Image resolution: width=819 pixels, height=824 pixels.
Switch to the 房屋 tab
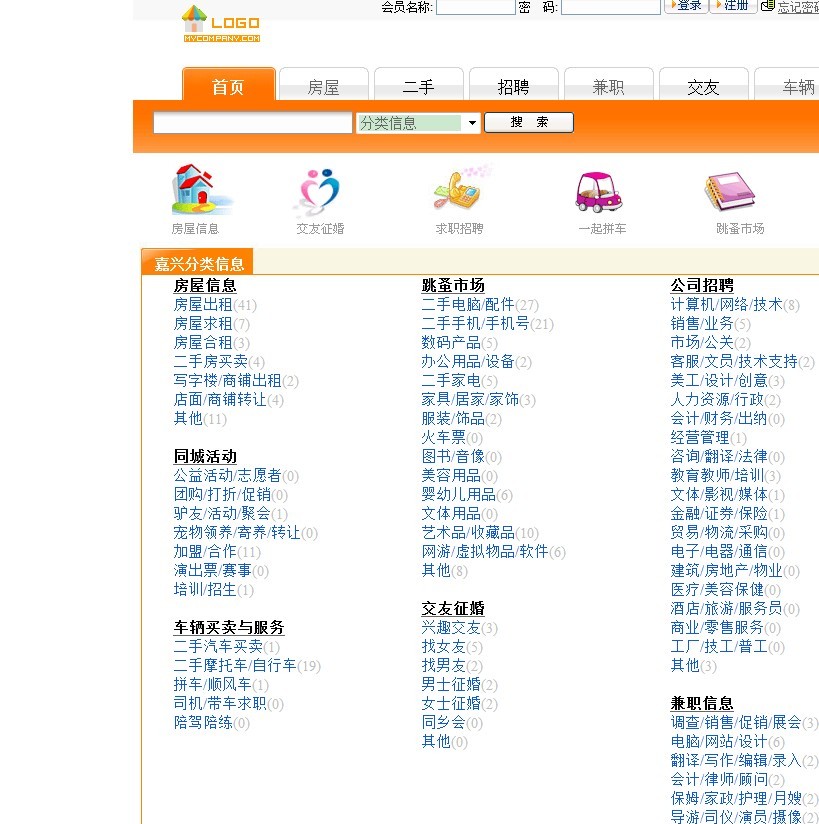[323, 84]
